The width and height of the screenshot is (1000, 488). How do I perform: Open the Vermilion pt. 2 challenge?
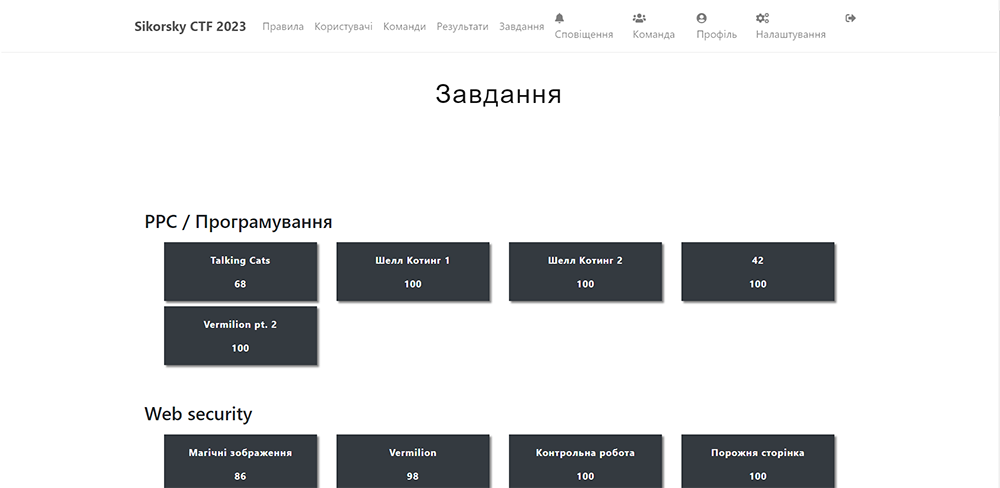[240, 335]
